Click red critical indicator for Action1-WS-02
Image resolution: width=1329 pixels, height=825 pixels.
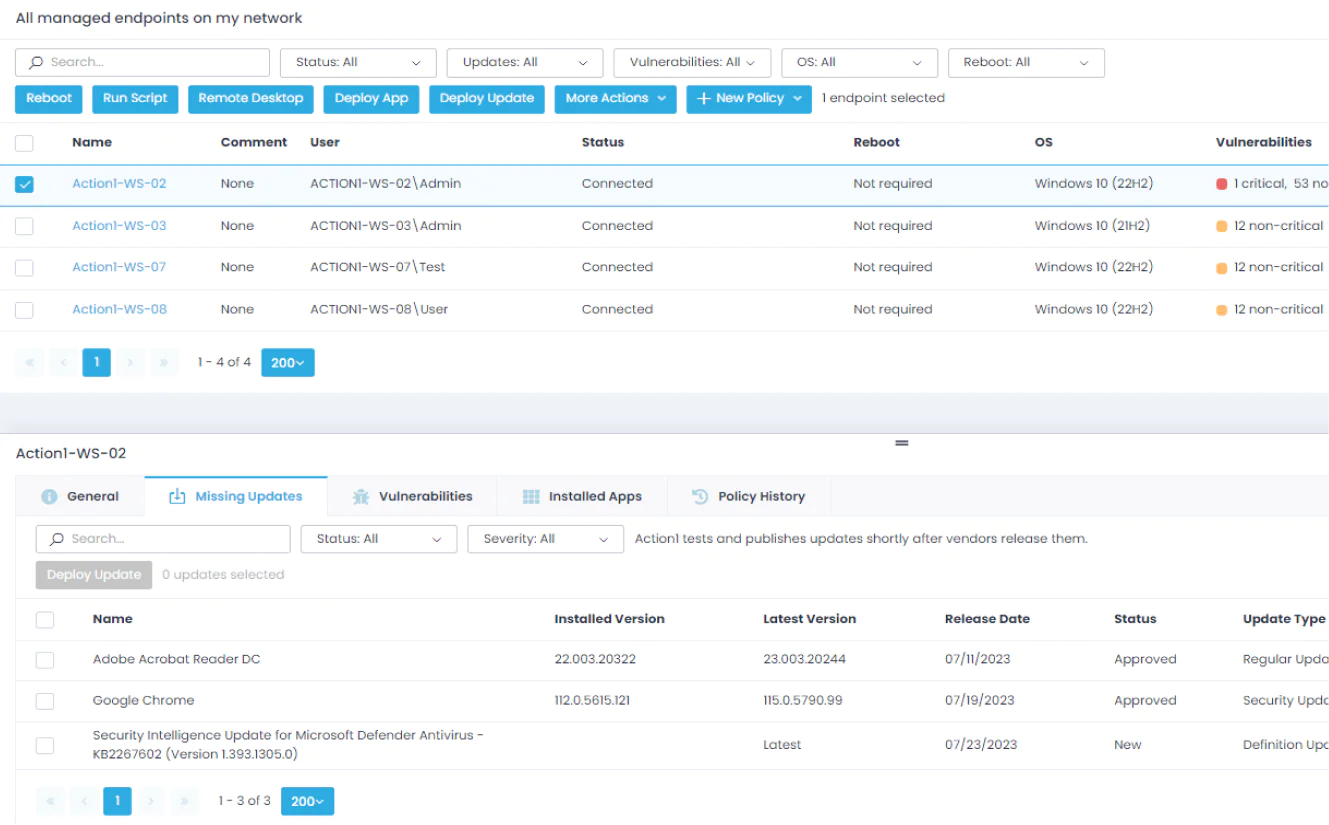tap(1221, 184)
